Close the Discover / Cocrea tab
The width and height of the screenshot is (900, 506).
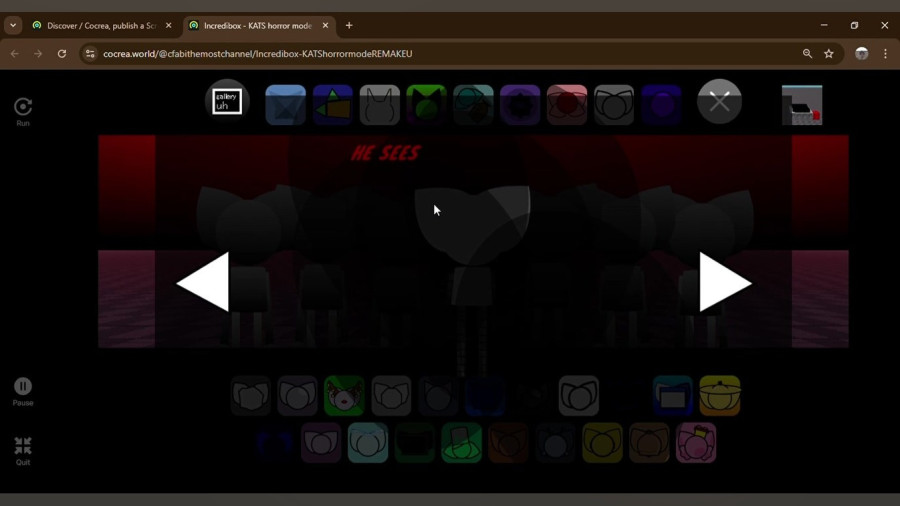coord(168,25)
